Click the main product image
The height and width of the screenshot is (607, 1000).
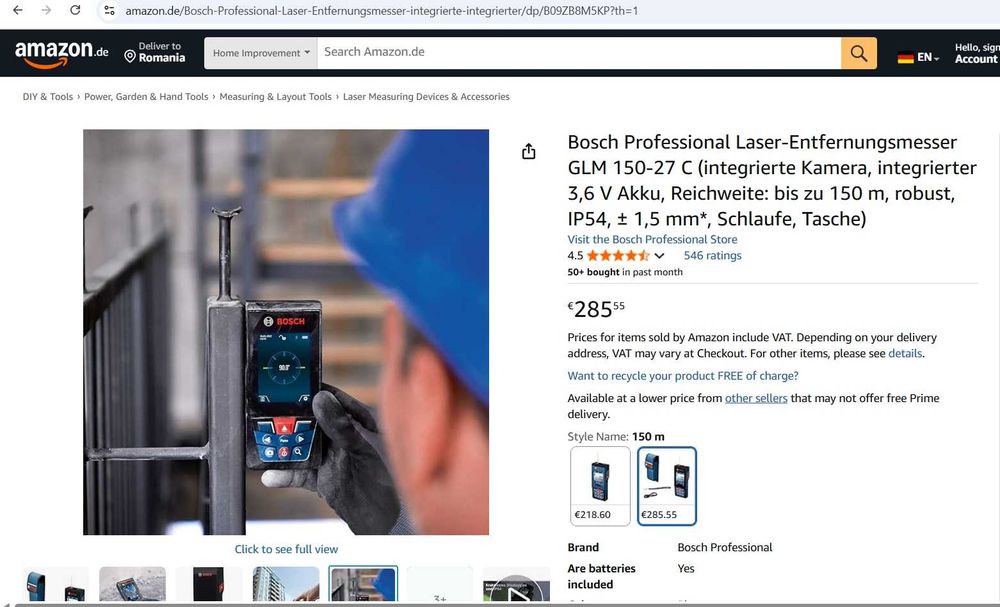[286, 332]
